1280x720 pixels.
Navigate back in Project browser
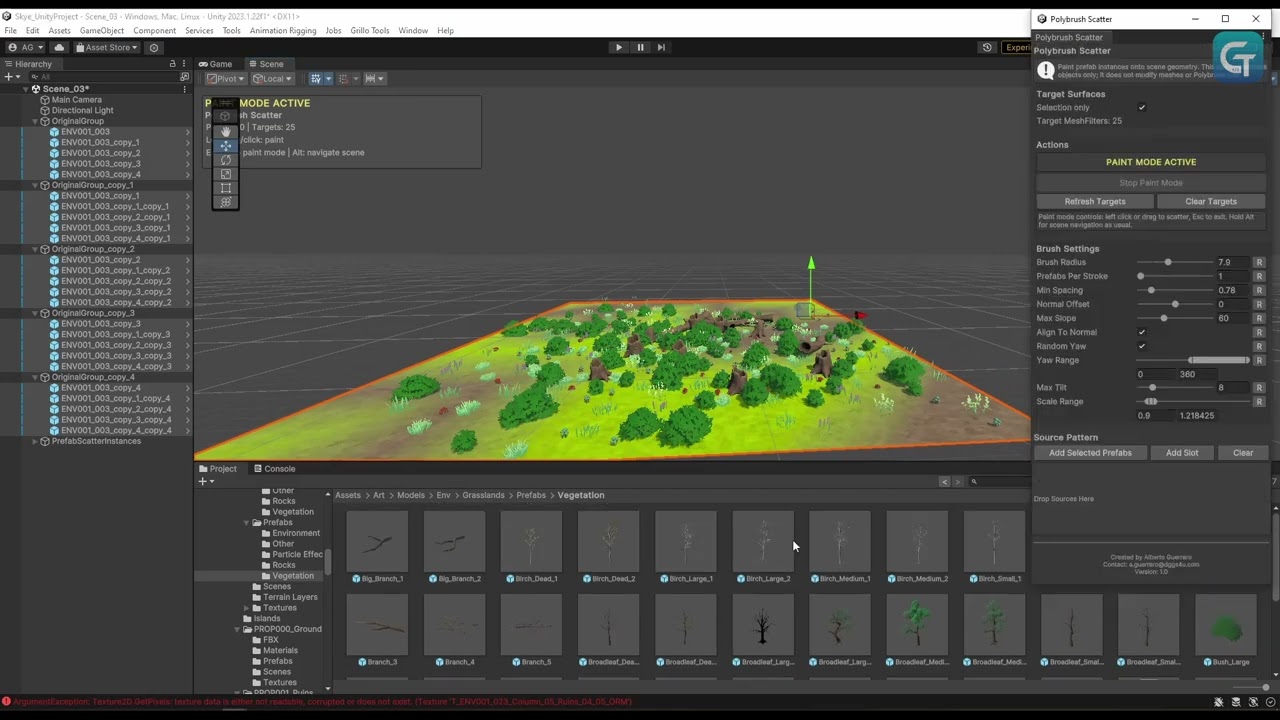(x=944, y=482)
